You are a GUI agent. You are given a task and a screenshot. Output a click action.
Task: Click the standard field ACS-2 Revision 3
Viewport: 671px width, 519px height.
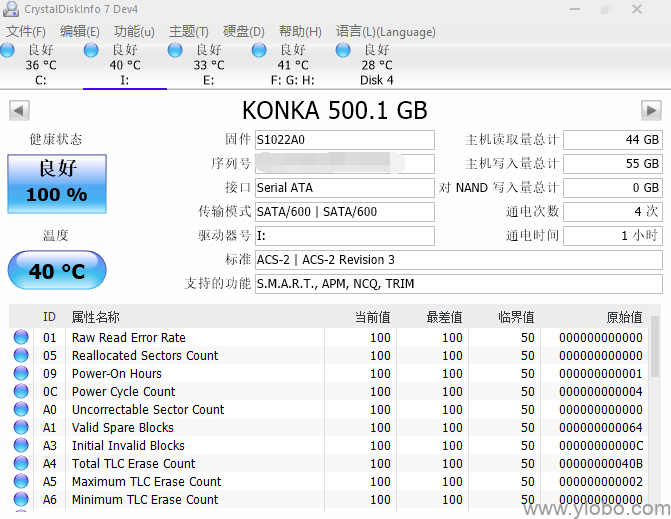pos(459,260)
